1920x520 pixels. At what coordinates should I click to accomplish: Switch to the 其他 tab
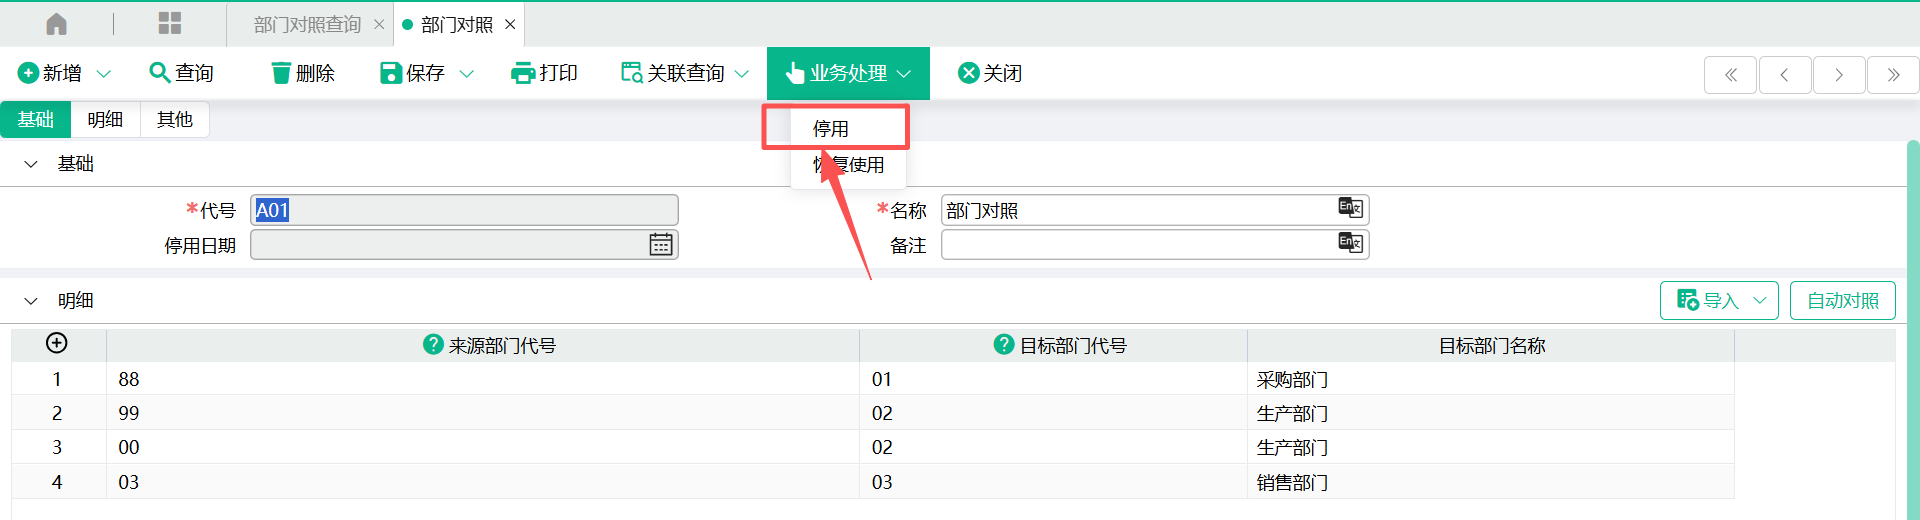tap(174, 120)
